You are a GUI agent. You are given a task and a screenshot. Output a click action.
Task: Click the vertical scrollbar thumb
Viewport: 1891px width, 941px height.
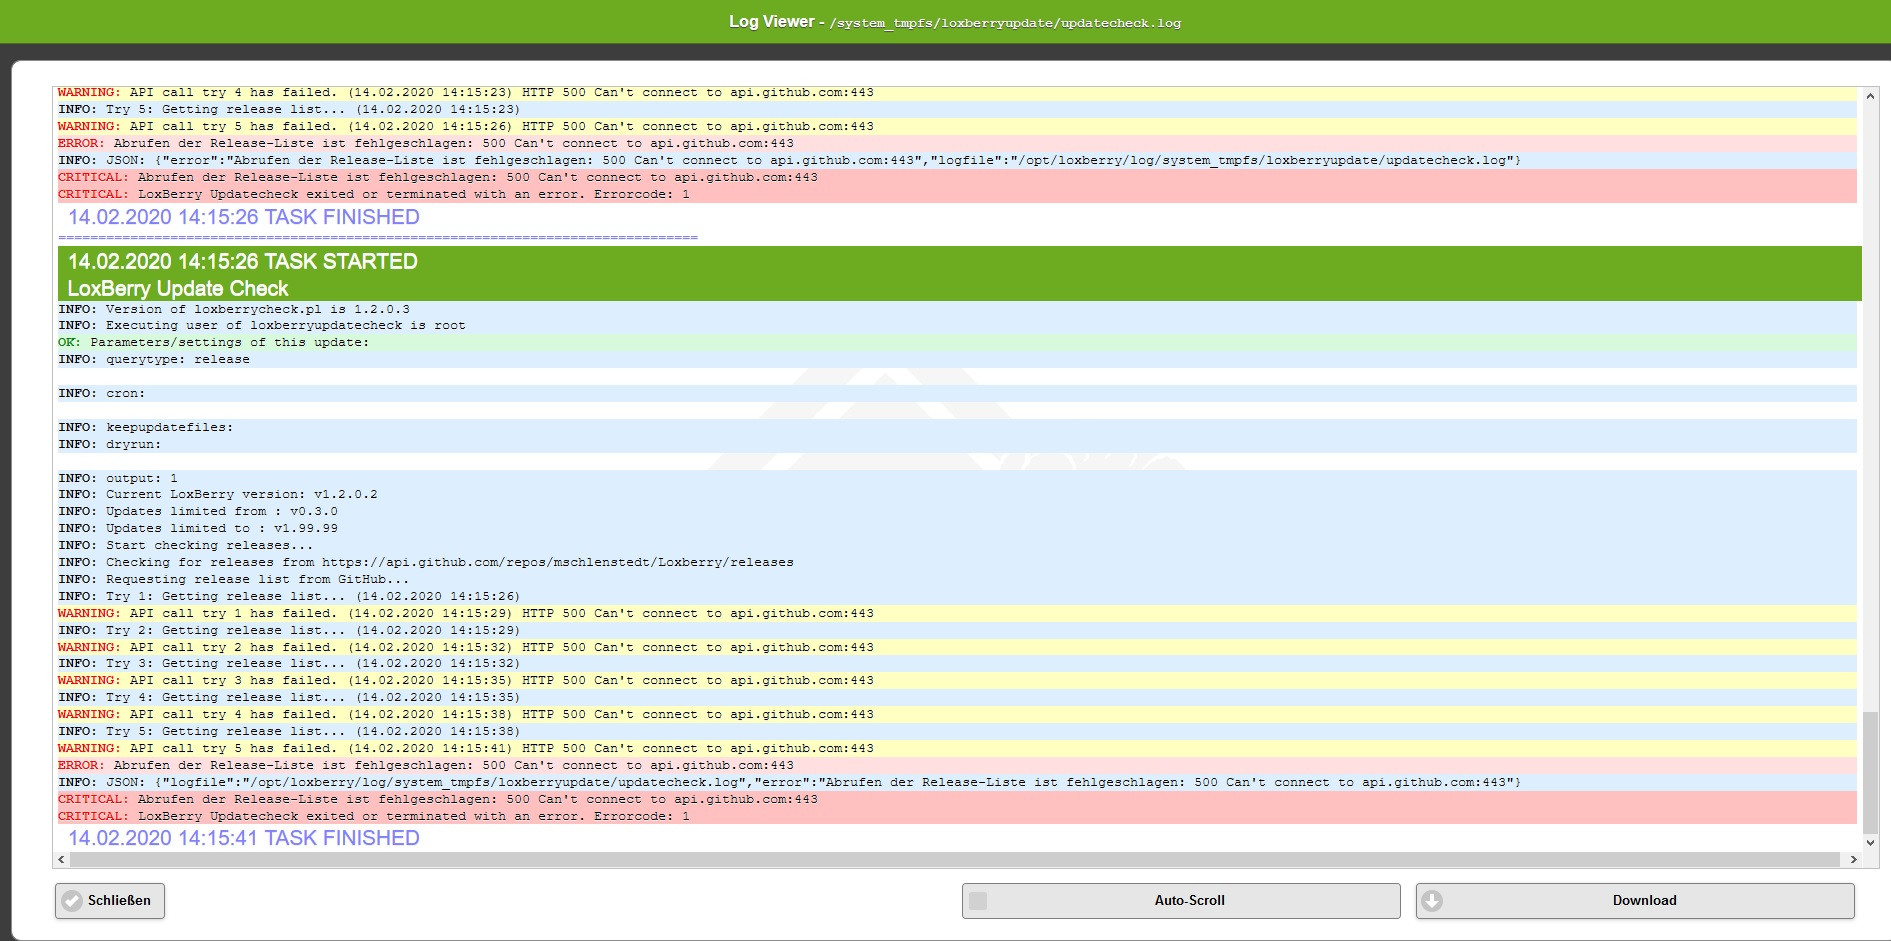(1870, 771)
